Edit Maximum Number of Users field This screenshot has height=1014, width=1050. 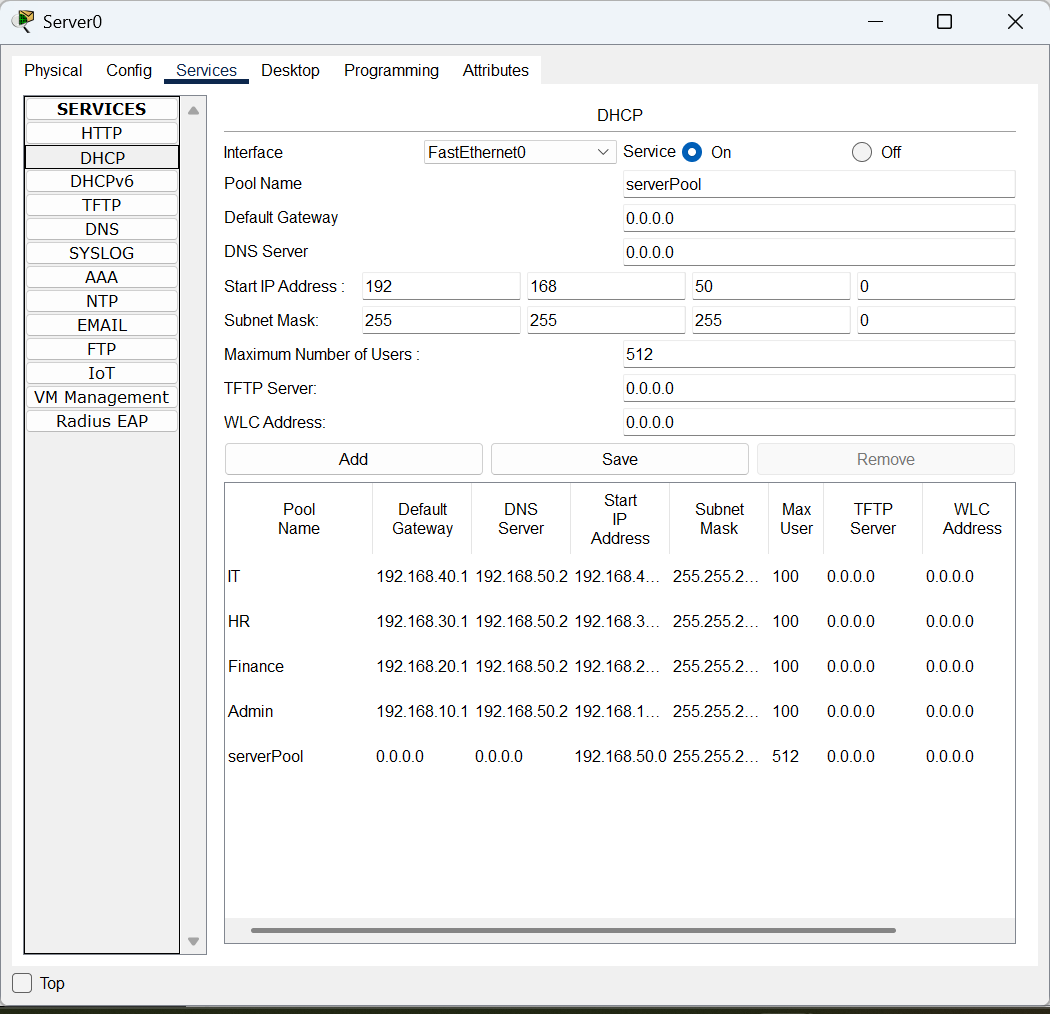click(x=819, y=354)
